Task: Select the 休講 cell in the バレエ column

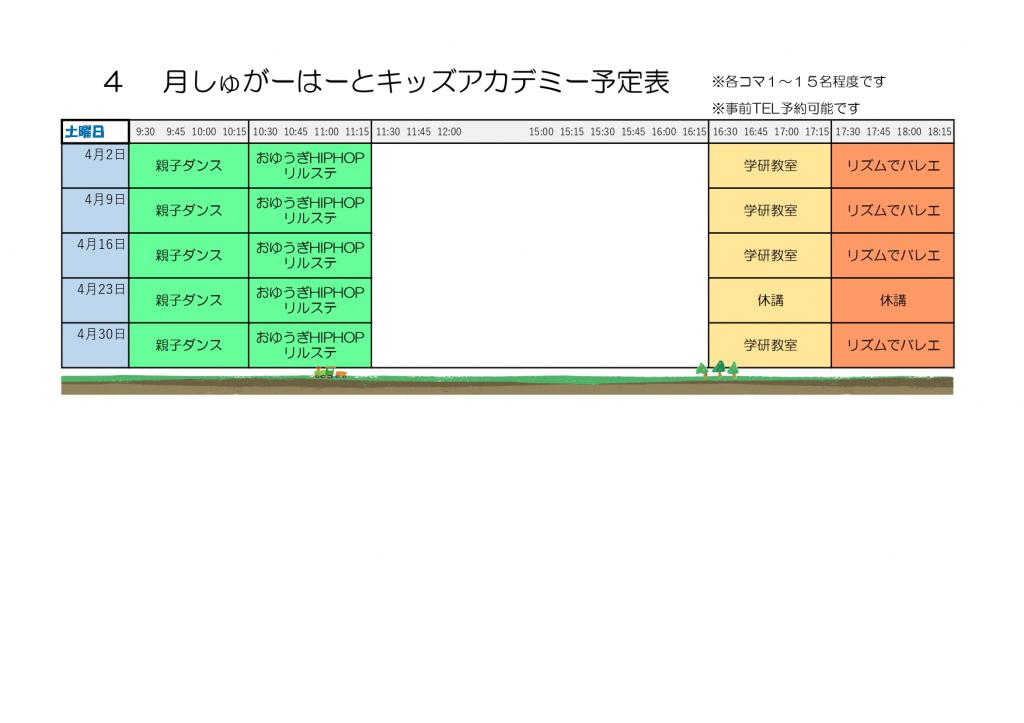Action: coord(892,299)
